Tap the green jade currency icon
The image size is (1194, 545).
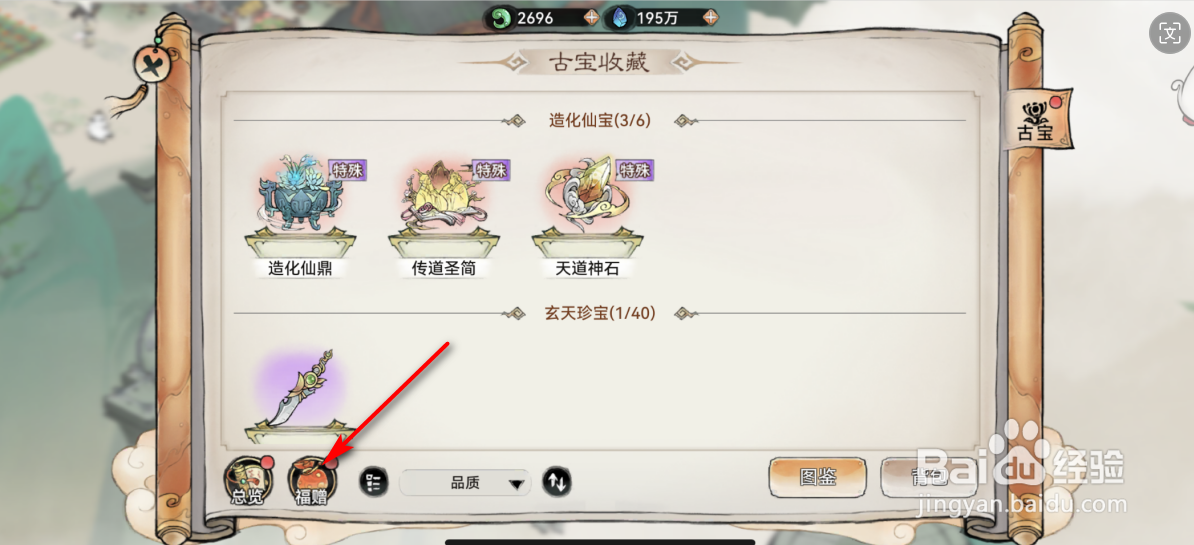coord(501,18)
